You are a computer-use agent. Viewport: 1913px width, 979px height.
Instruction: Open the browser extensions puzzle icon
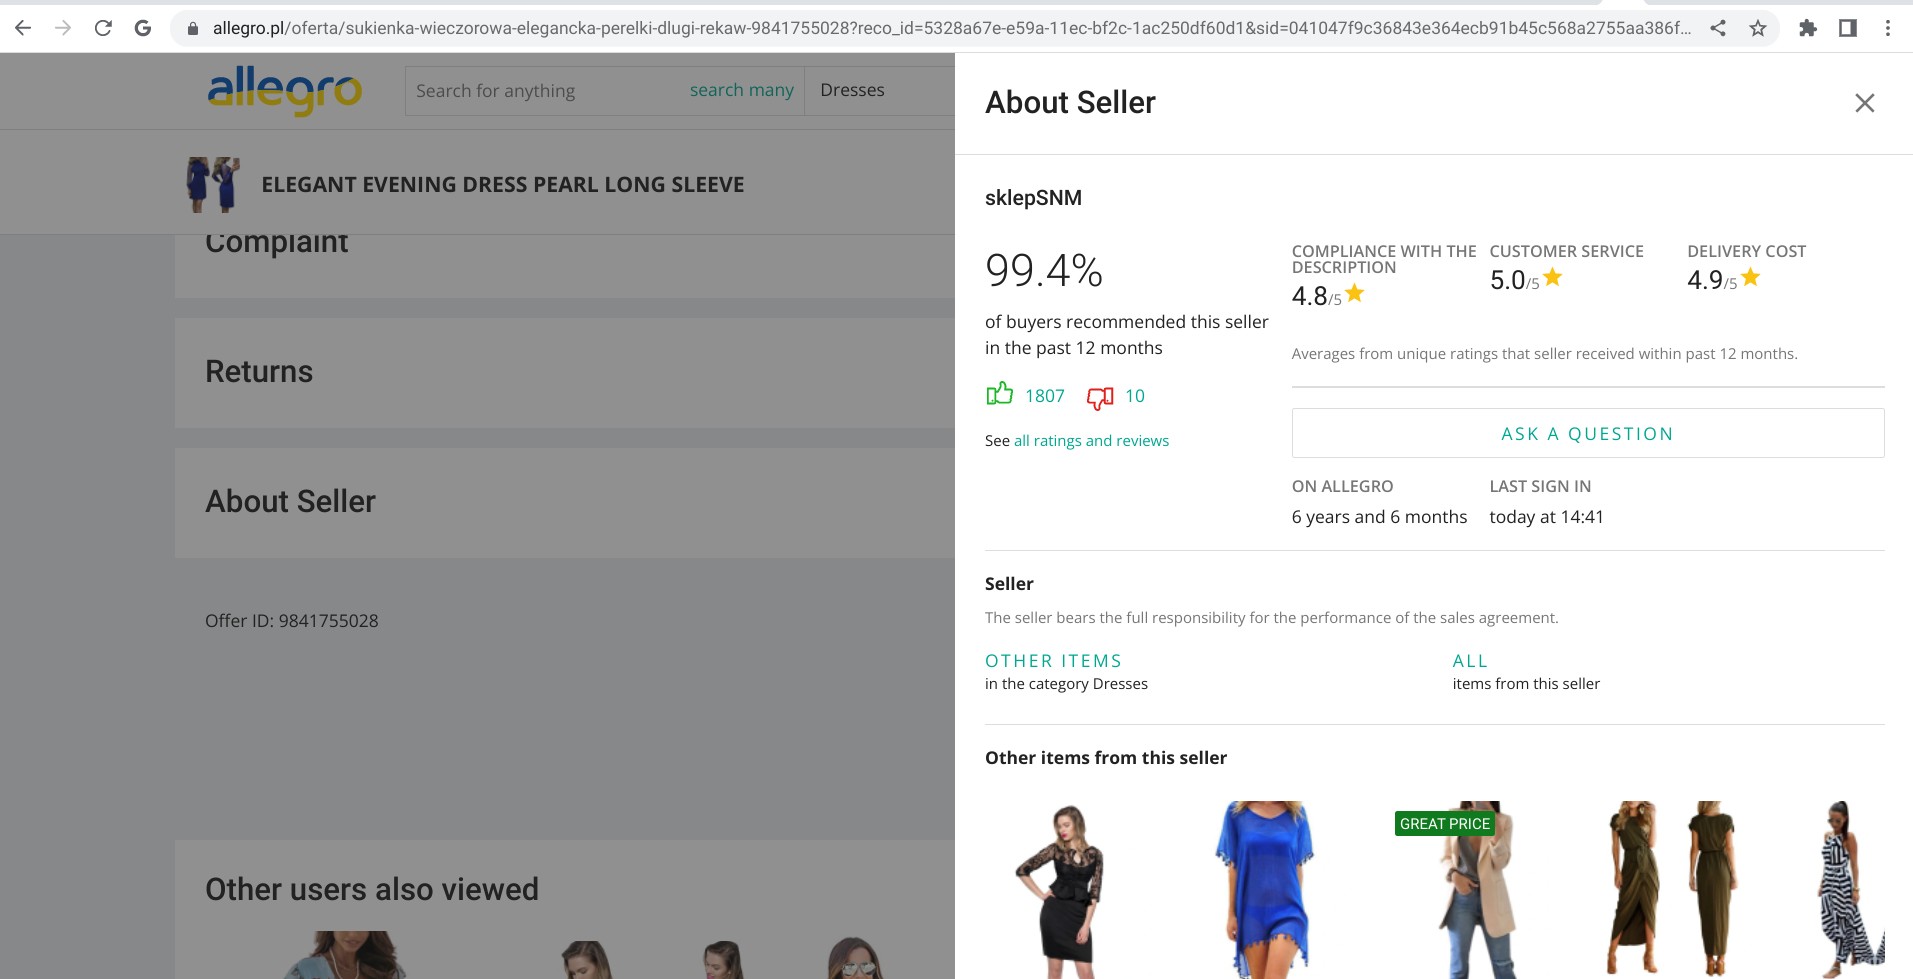click(x=1807, y=28)
